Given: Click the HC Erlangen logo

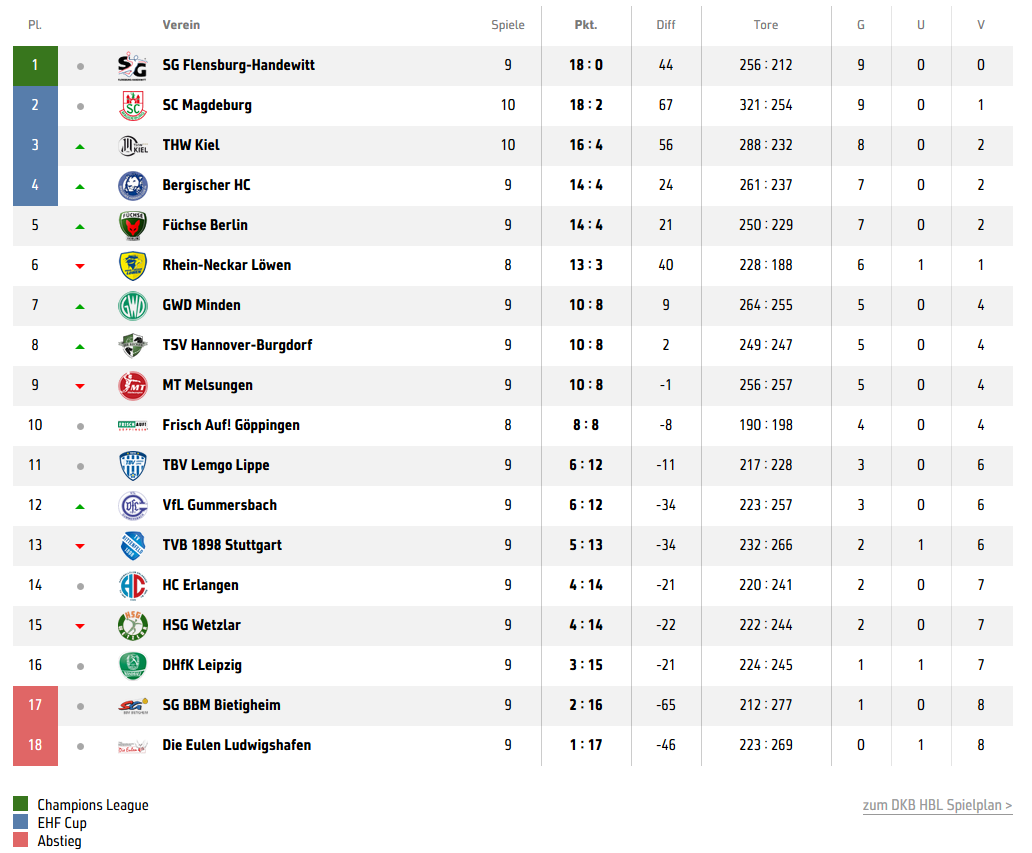Looking at the screenshot, I should pos(133,586).
